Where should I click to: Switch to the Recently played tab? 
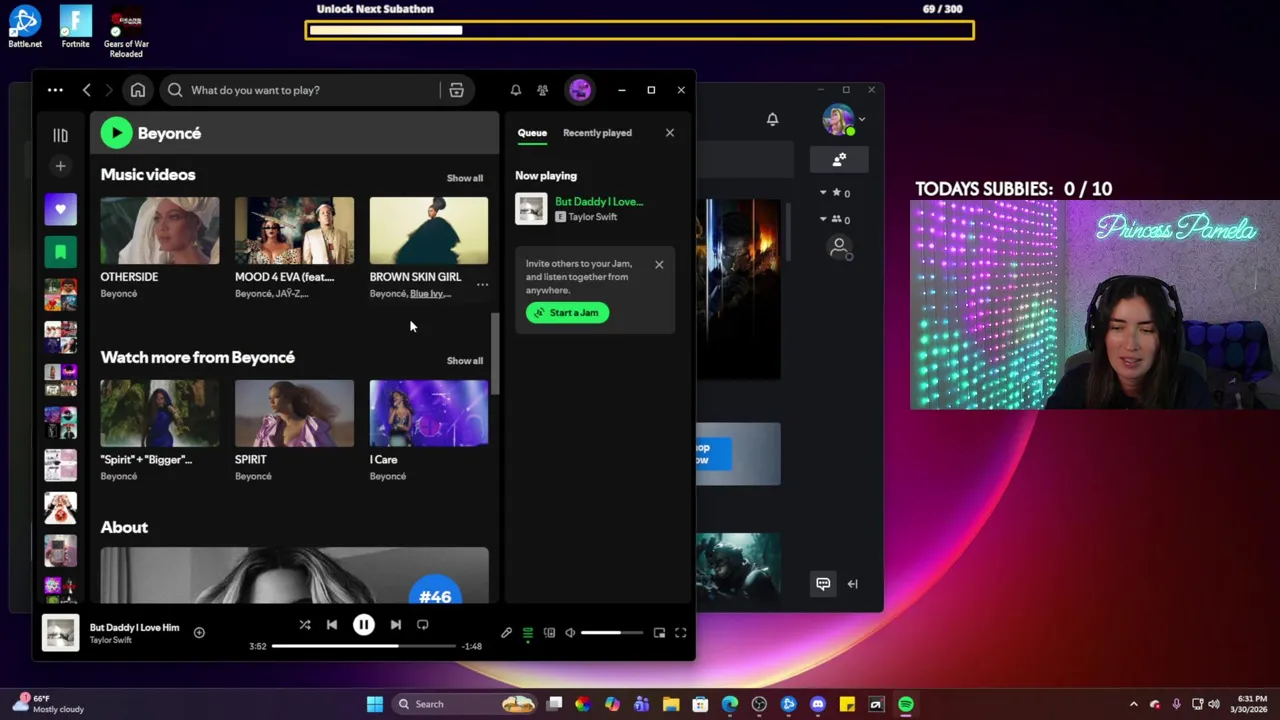click(597, 133)
